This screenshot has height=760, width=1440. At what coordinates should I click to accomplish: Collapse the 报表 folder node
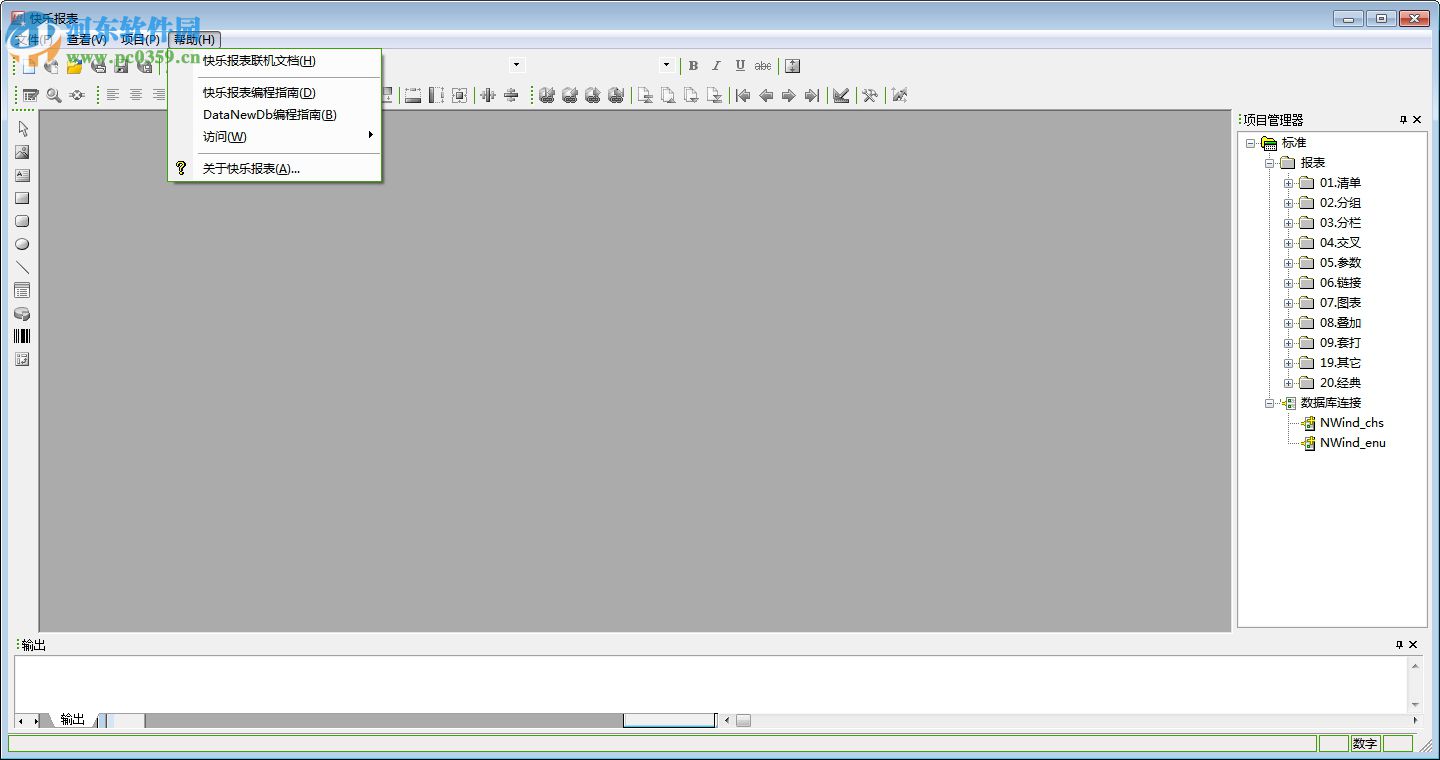(1270, 163)
